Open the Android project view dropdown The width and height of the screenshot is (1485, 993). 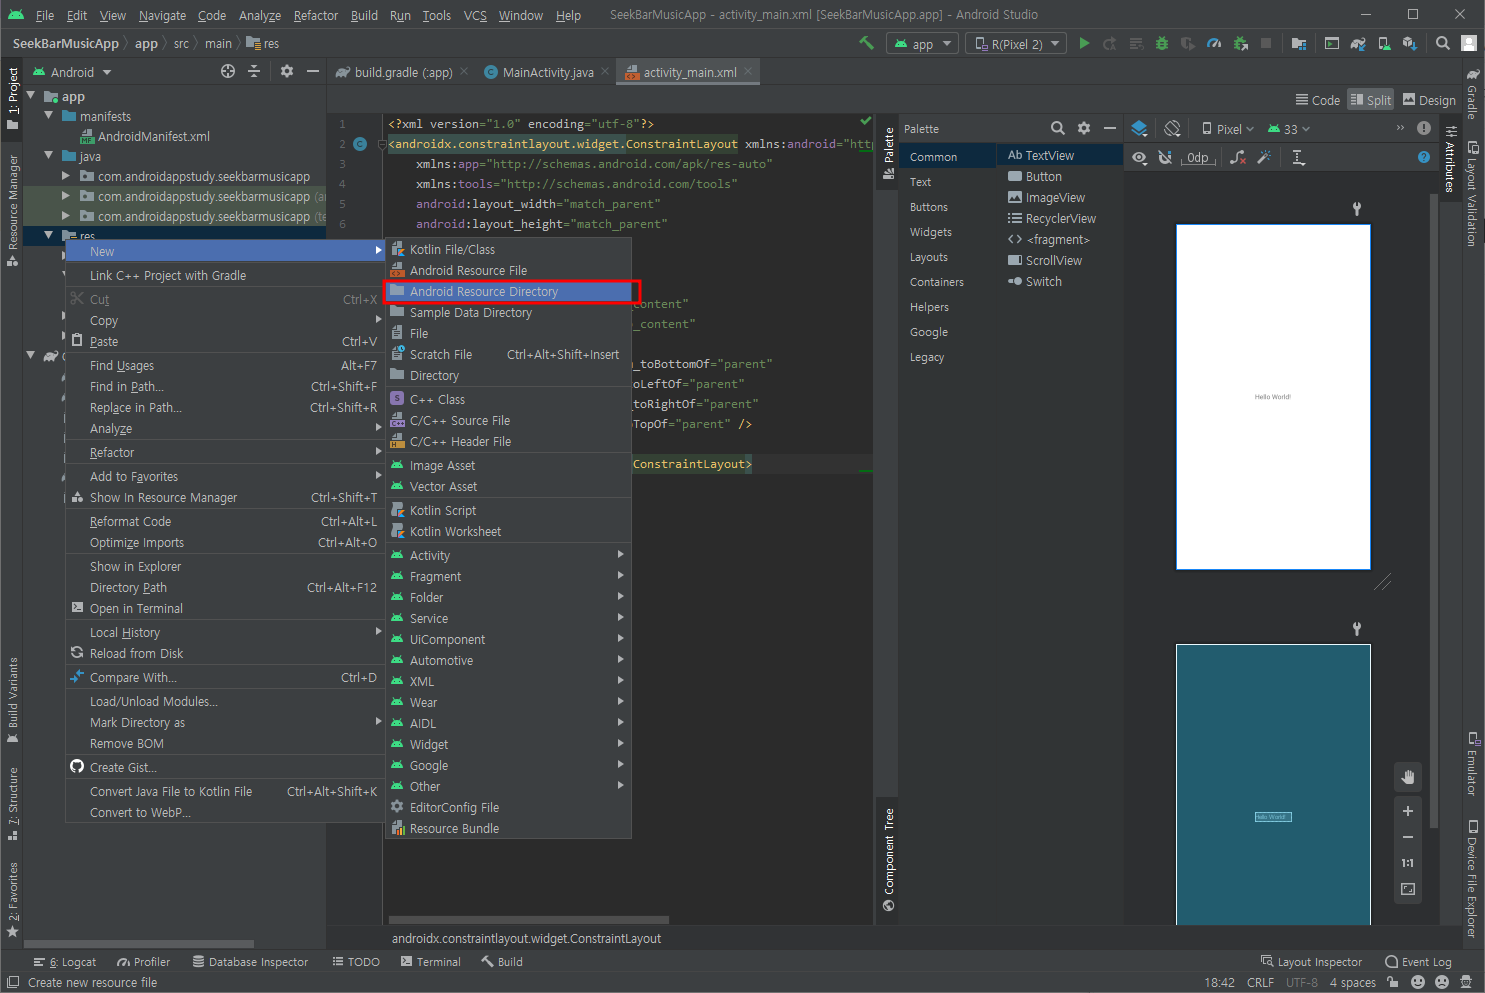[x=73, y=72]
